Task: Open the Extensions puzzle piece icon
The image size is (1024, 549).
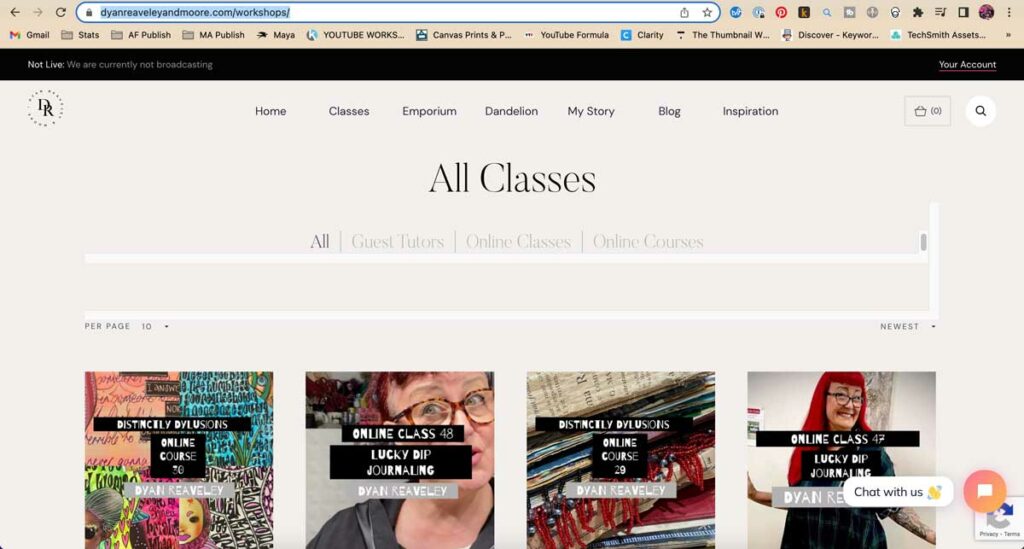Action: pyautogui.click(x=918, y=12)
